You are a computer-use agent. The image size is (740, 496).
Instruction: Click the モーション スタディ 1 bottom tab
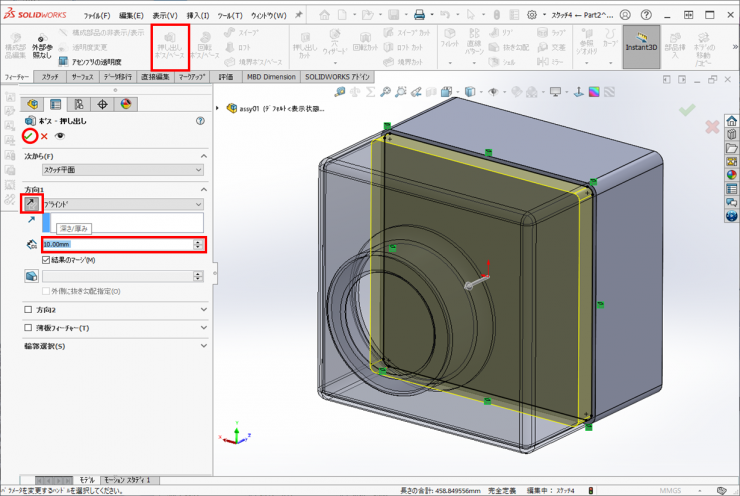(x=129, y=481)
